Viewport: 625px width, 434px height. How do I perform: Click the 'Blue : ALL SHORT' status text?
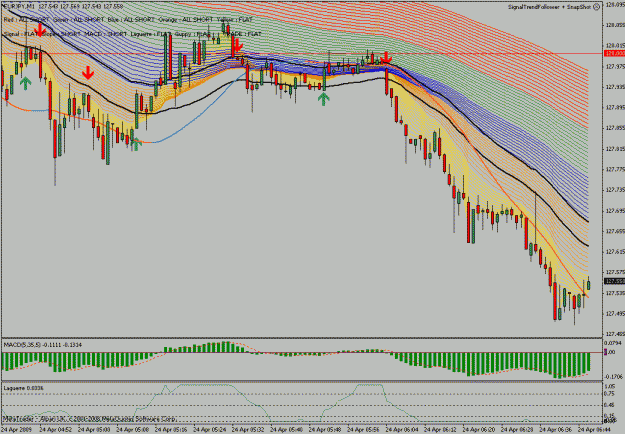click(x=131, y=20)
